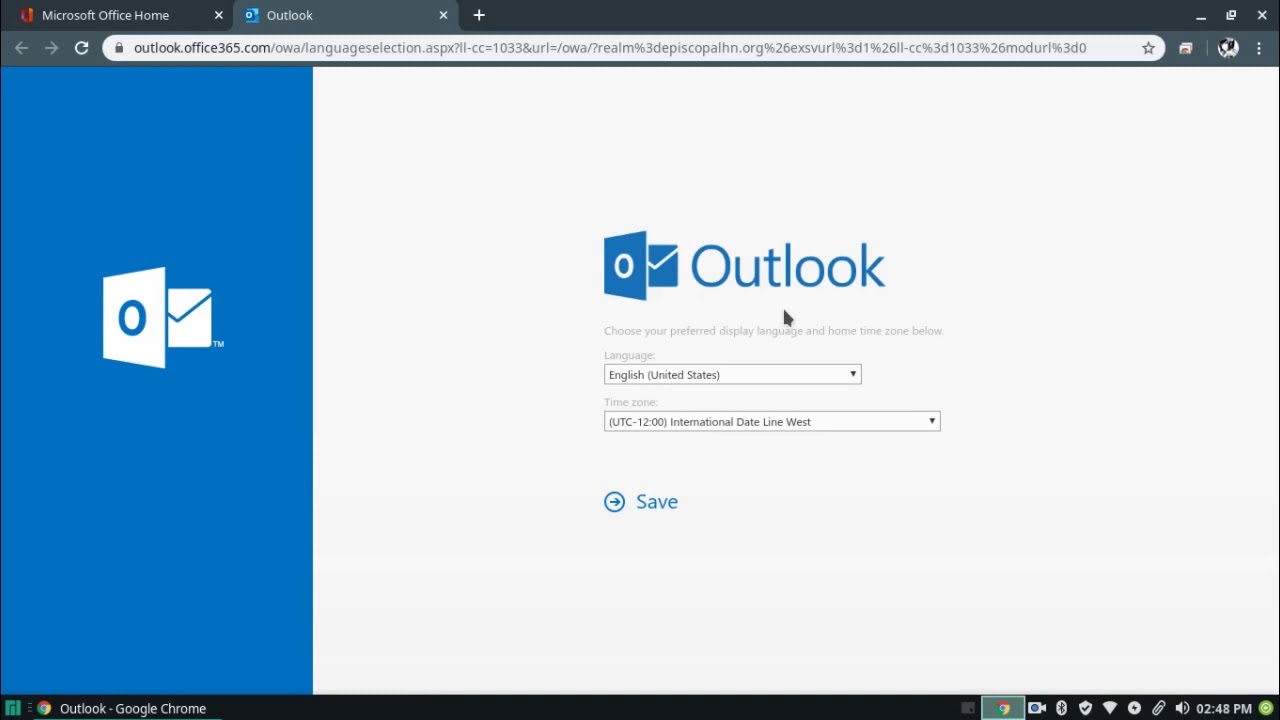The width and height of the screenshot is (1280, 720).
Task: Open a new browser tab
Action: click(x=479, y=15)
